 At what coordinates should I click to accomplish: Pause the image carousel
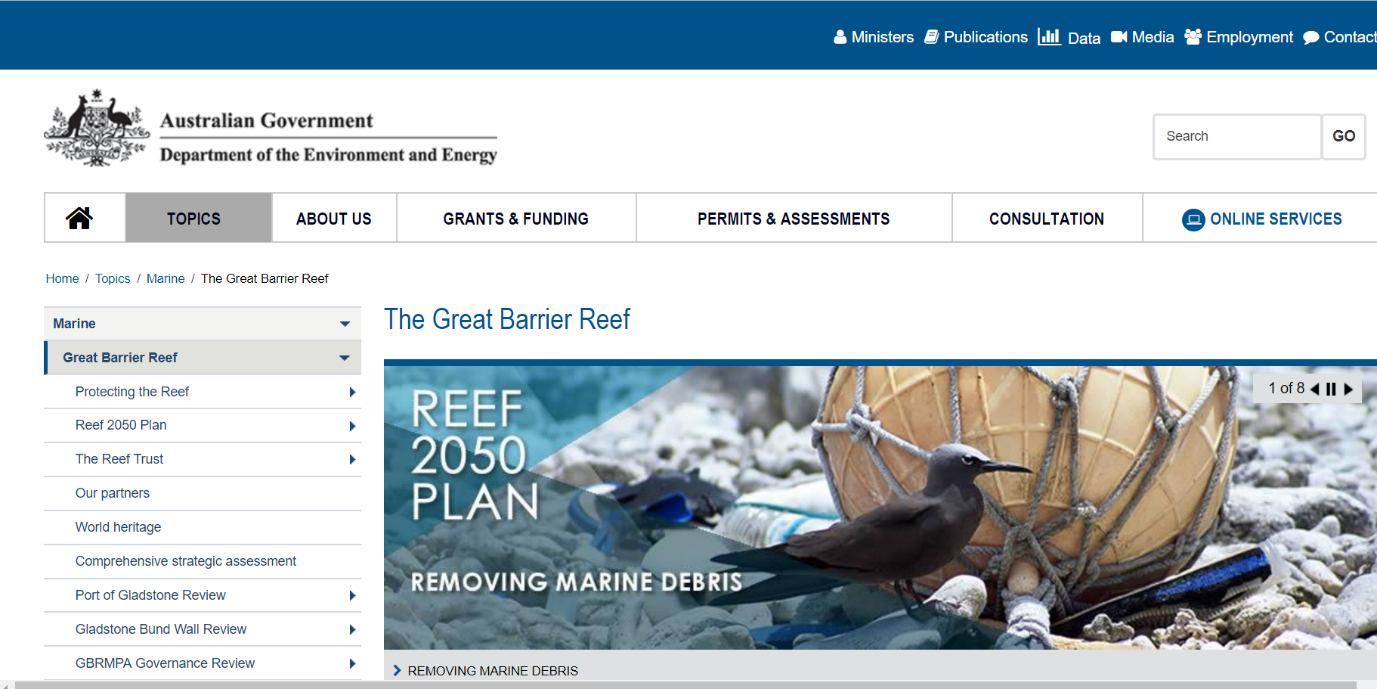1331,389
